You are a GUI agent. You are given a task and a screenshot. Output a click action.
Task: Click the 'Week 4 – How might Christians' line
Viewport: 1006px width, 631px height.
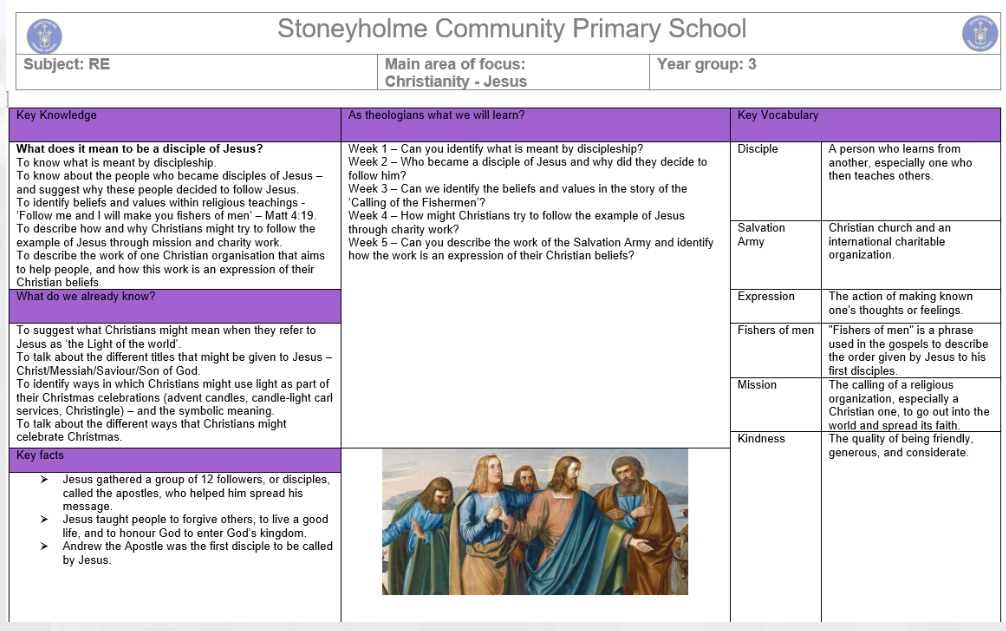pyautogui.click(x=516, y=223)
